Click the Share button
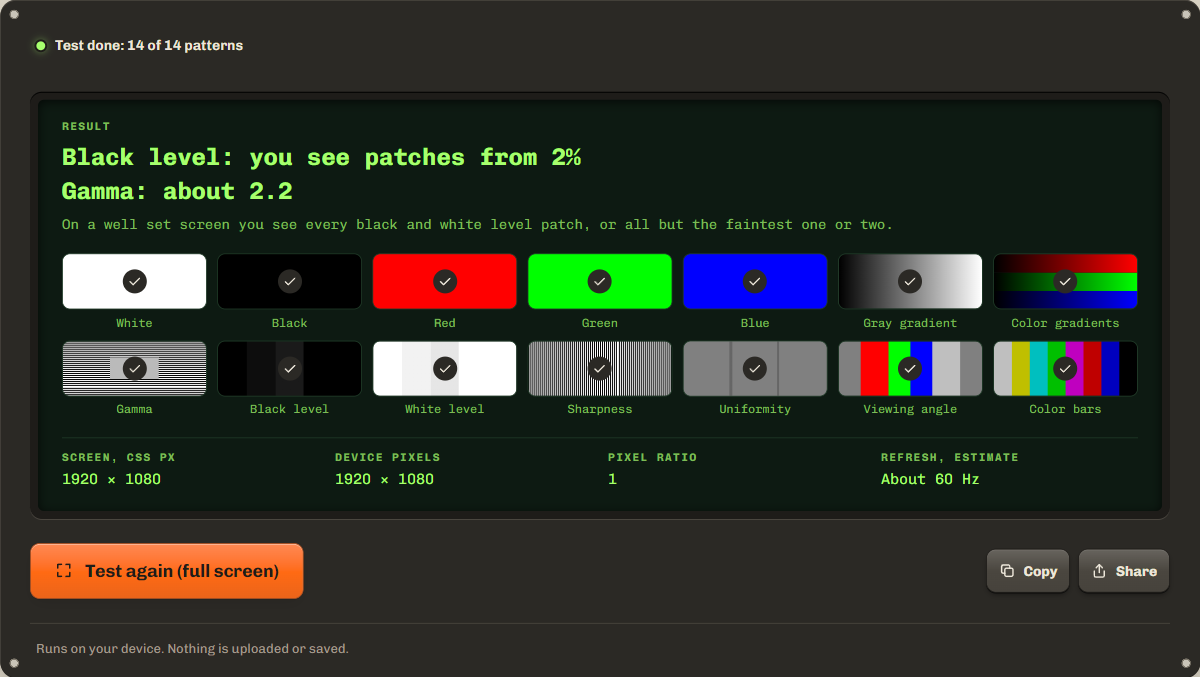Screen dimensions: 1200x677 [1124, 571]
